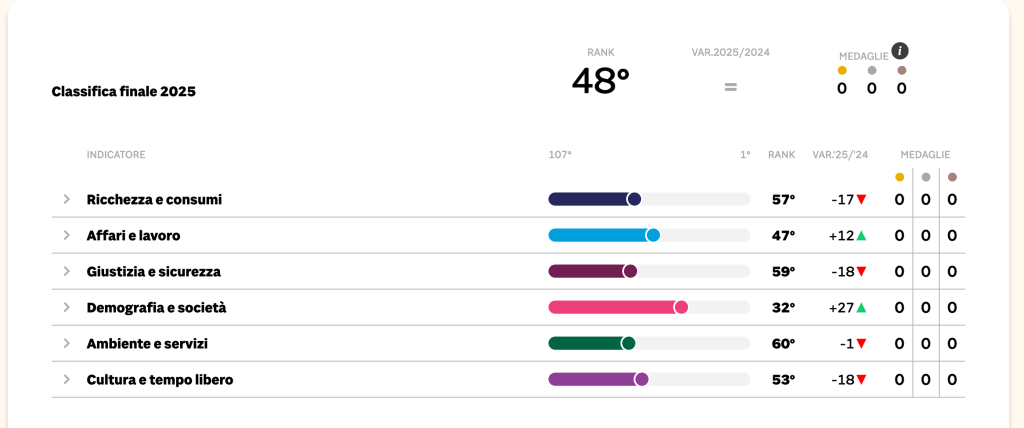This screenshot has height=428, width=1024.
Task: Click red down arrow for Ricchezza e consumi
Action: pos(861,200)
